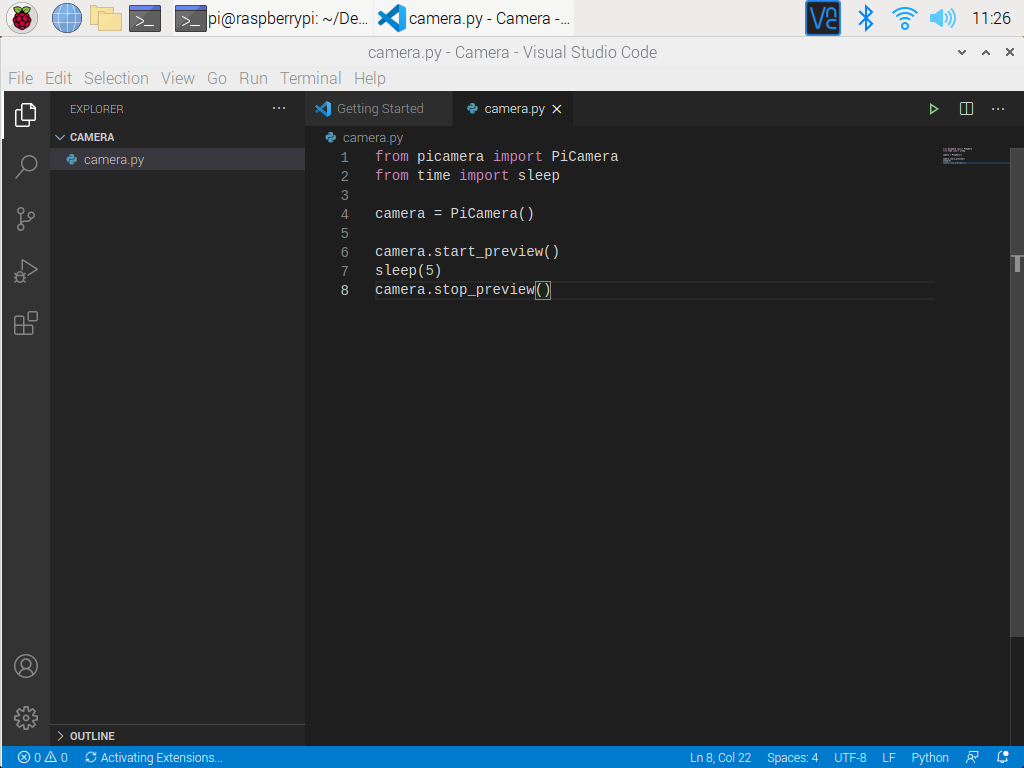1024x768 pixels.
Task: Click the Spaces: 4 indentation setting
Action: click(792, 758)
